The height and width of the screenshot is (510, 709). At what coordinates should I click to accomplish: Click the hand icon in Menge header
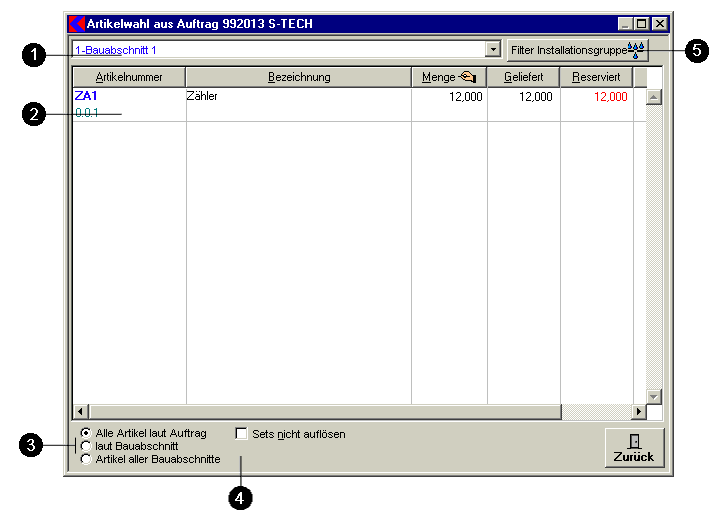[467, 77]
